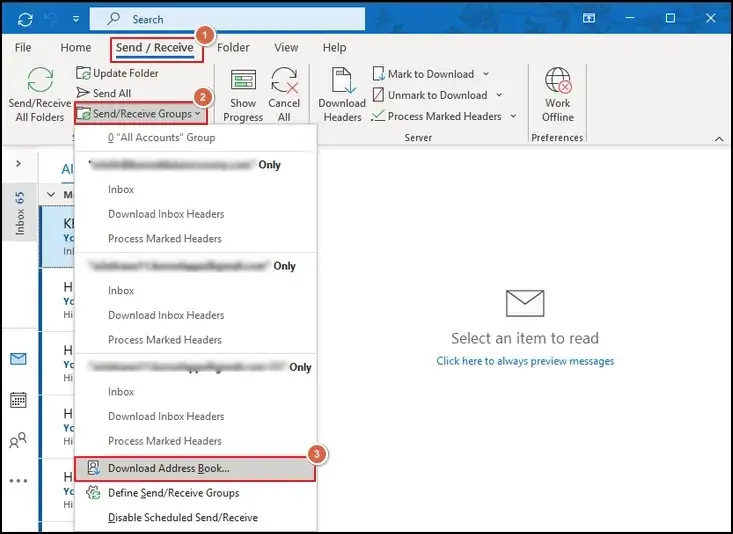Viewport: 733px width, 534px height.
Task: Open the Send/Receive Groups dropdown
Action: pyautogui.click(x=139, y=114)
